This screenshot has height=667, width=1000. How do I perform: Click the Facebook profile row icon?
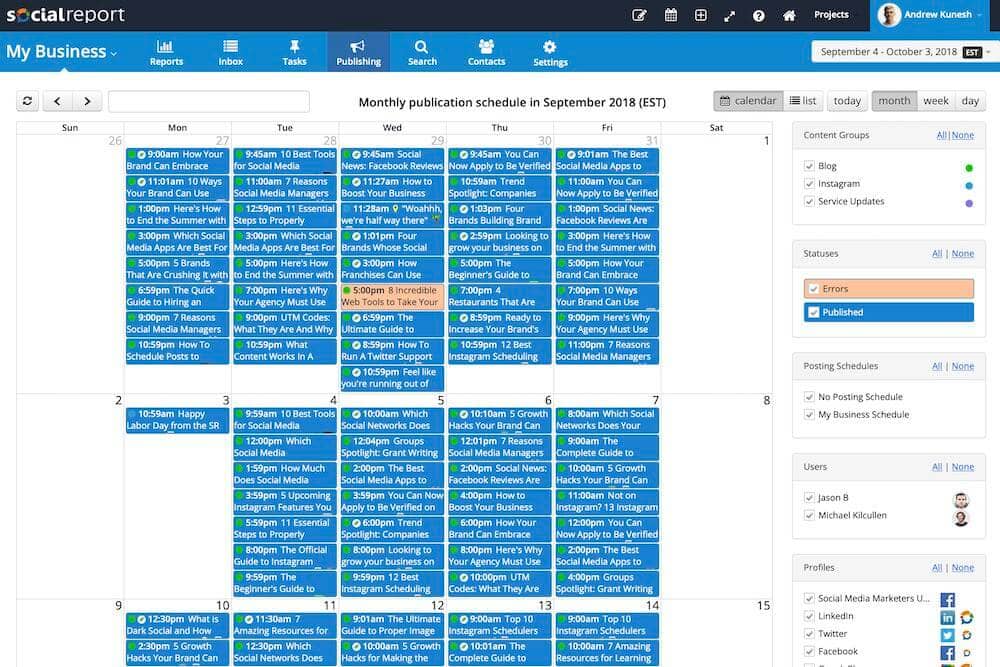click(948, 652)
